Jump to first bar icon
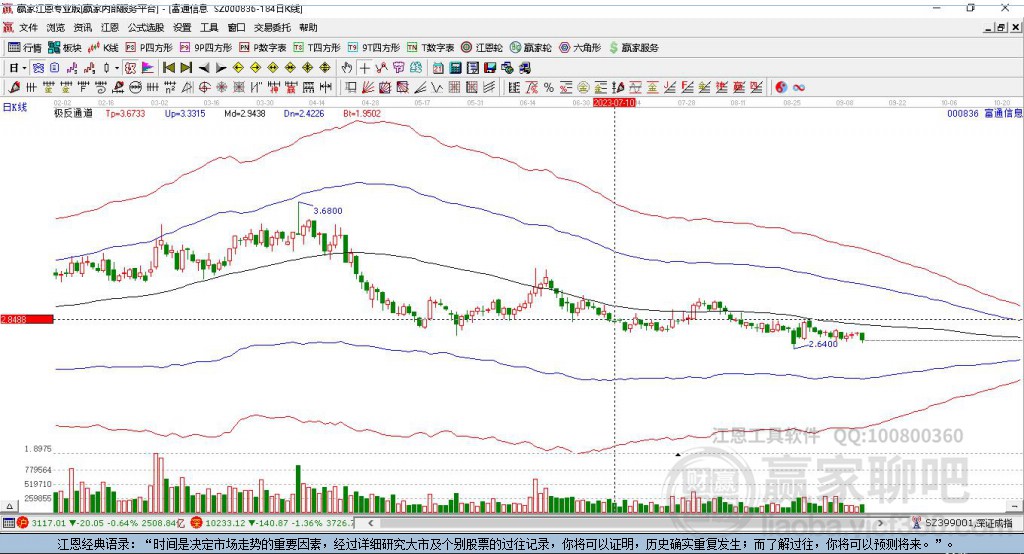 [x=168, y=68]
